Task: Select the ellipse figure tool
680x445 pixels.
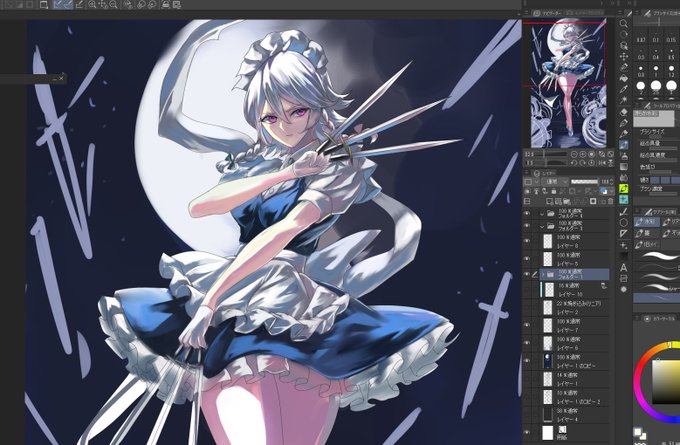Action: point(624,222)
